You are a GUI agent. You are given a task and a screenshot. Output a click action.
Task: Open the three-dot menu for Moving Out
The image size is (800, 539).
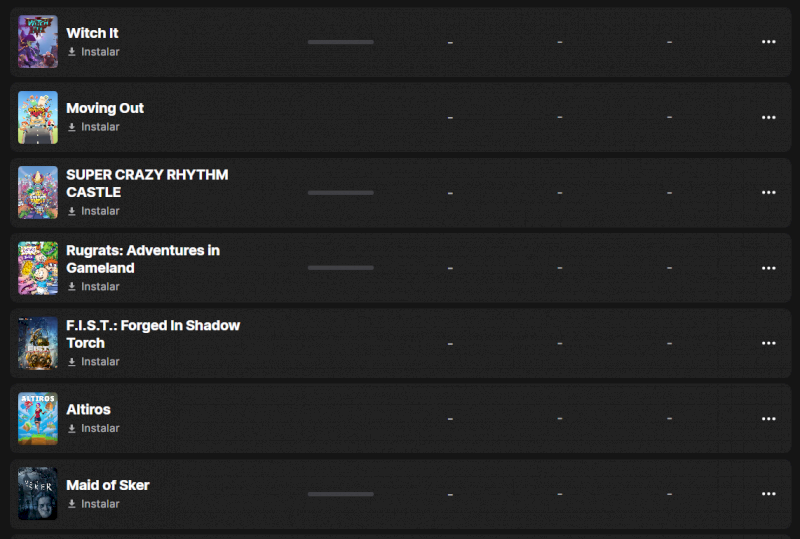(768, 117)
